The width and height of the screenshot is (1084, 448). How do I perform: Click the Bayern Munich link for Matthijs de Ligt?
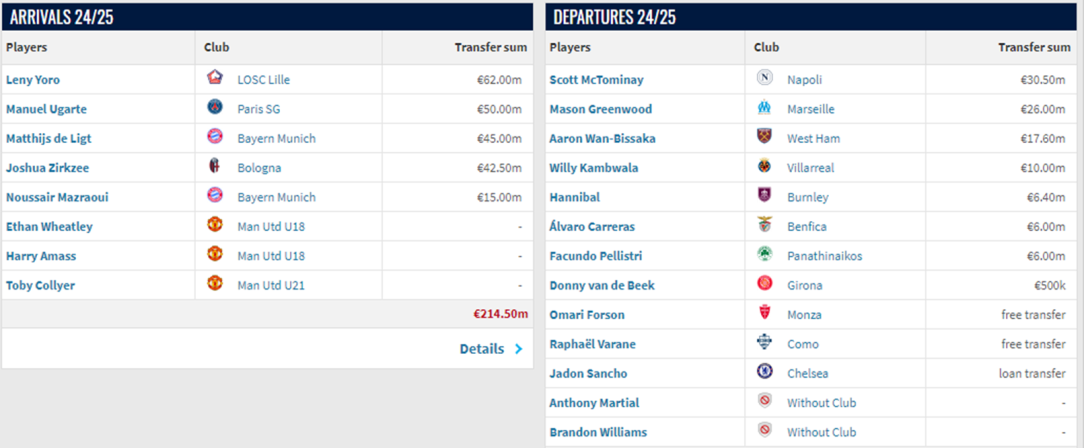[276, 138]
